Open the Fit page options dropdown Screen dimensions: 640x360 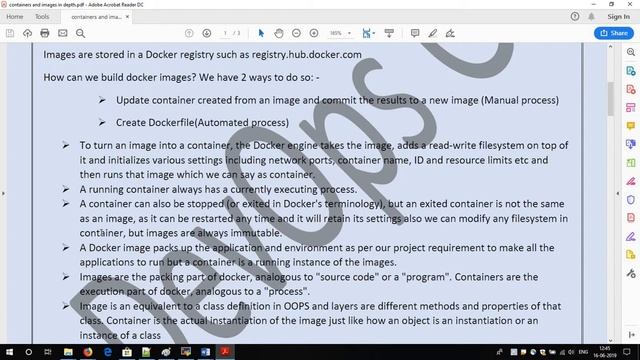tap(368, 33)
